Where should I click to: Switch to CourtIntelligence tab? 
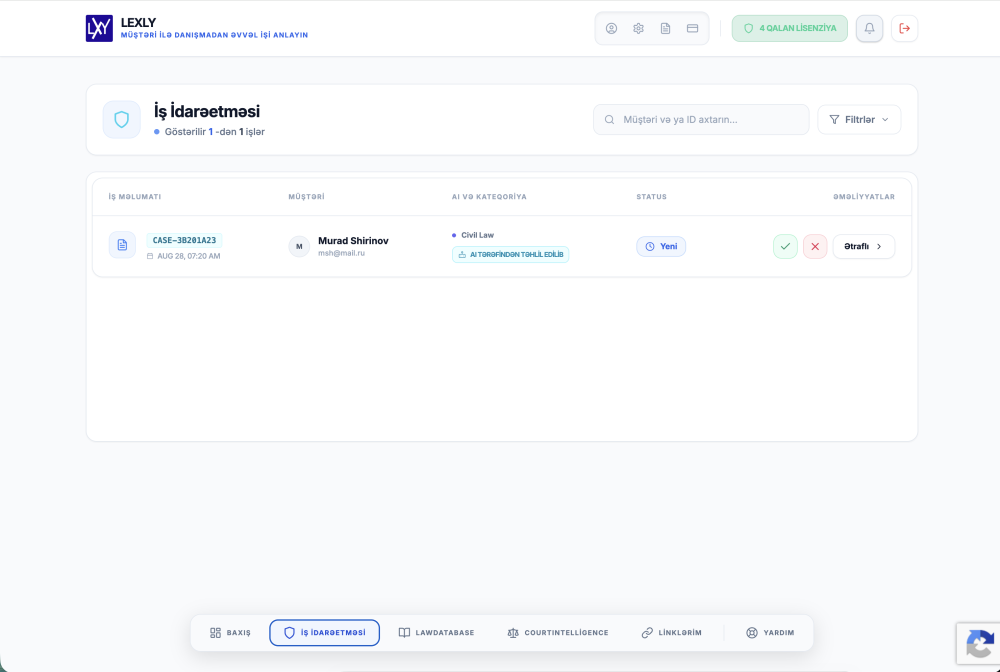558,632
